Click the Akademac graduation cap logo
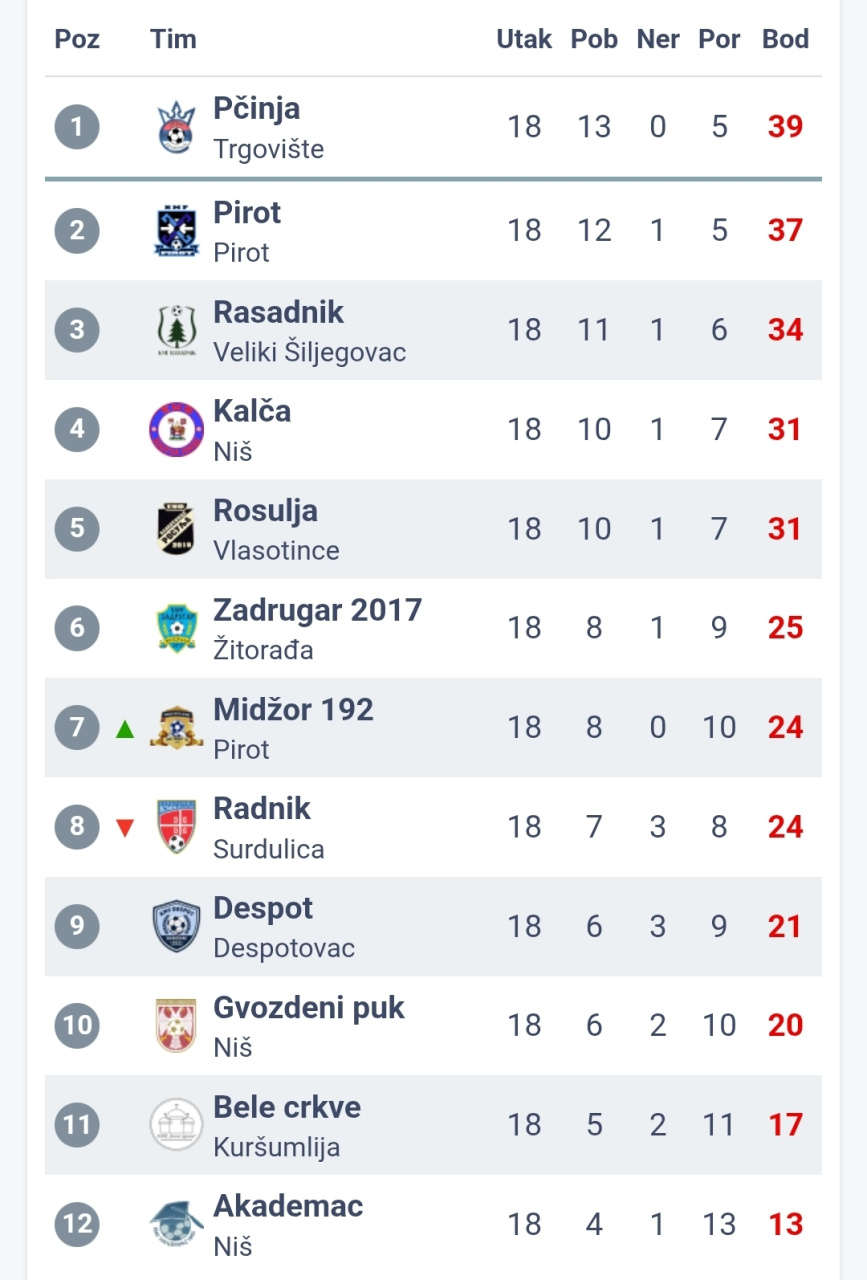This screenshot has height=1280, width=867. tap(176, 1224)
